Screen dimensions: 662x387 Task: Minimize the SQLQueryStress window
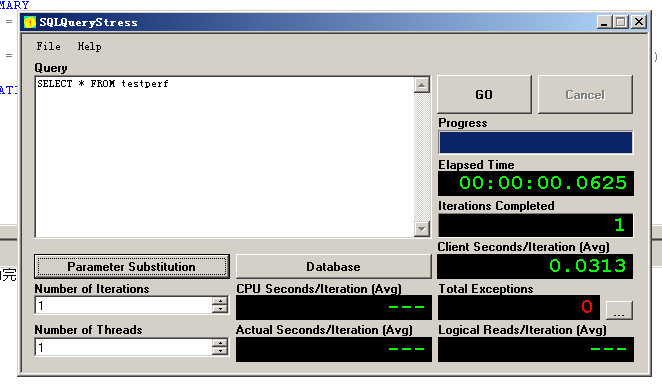coord(604,22)
